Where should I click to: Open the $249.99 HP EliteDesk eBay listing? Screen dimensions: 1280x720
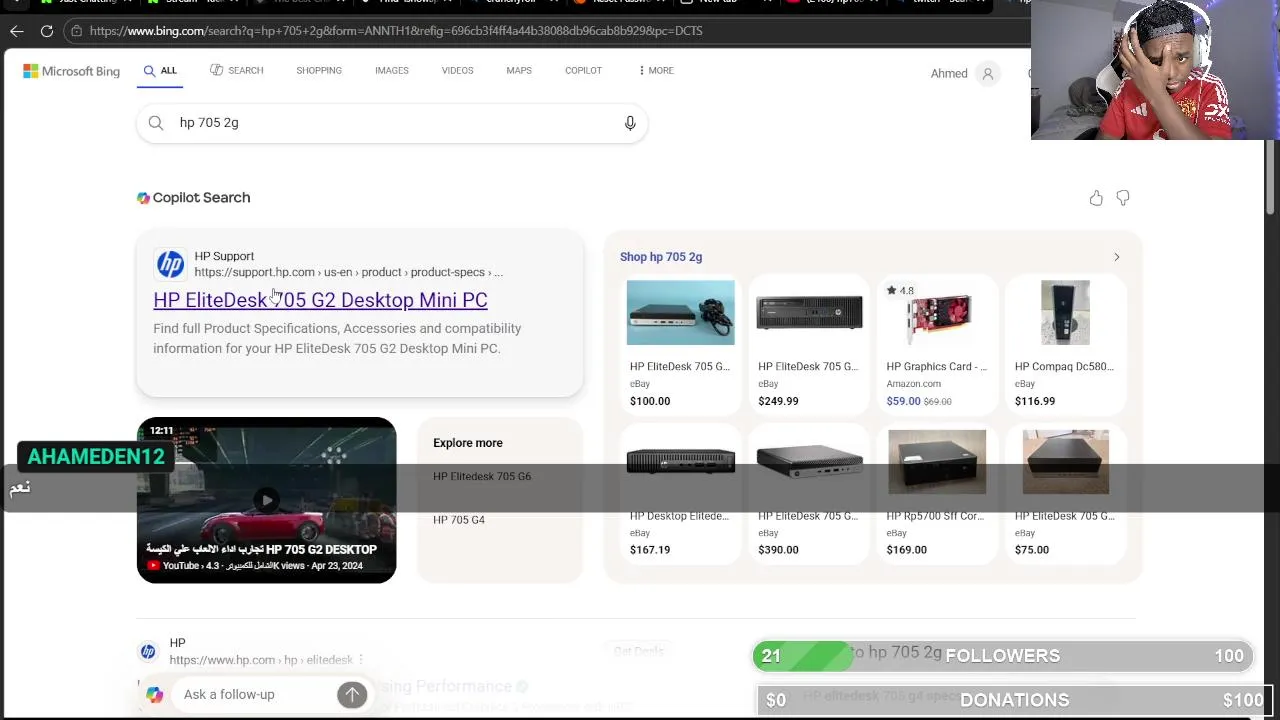coord(809,345)
